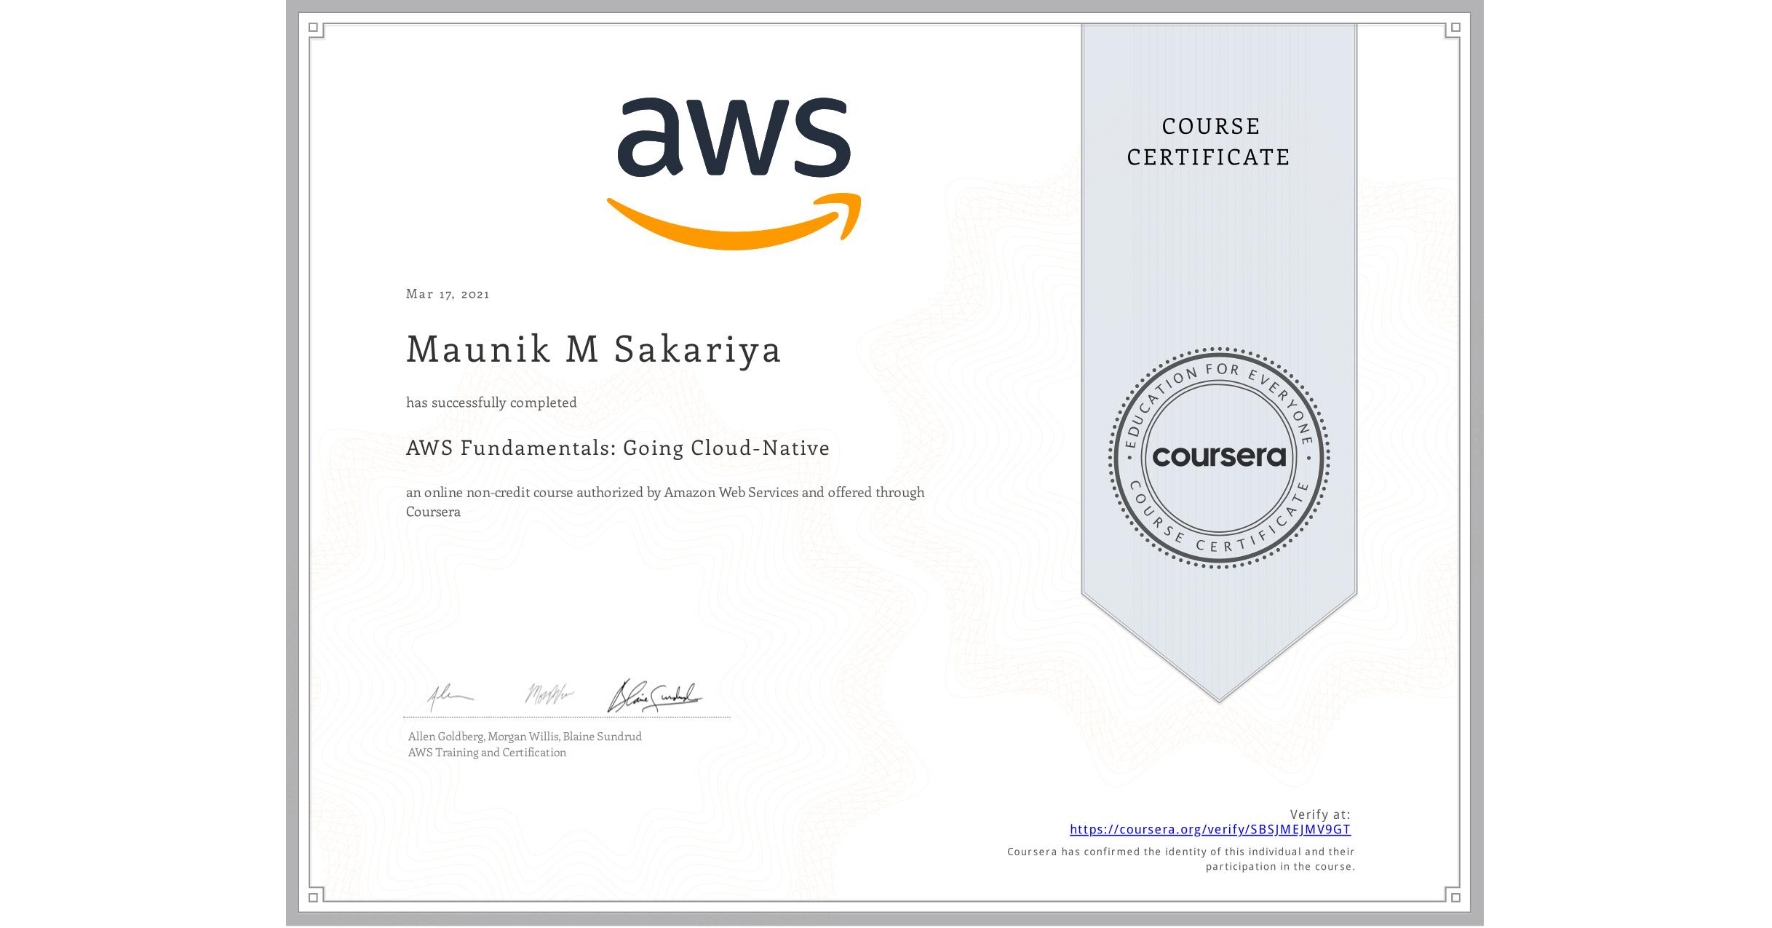Click the Coursera seal emblem
The image size is (1772, 928).
coord(1219,458)
